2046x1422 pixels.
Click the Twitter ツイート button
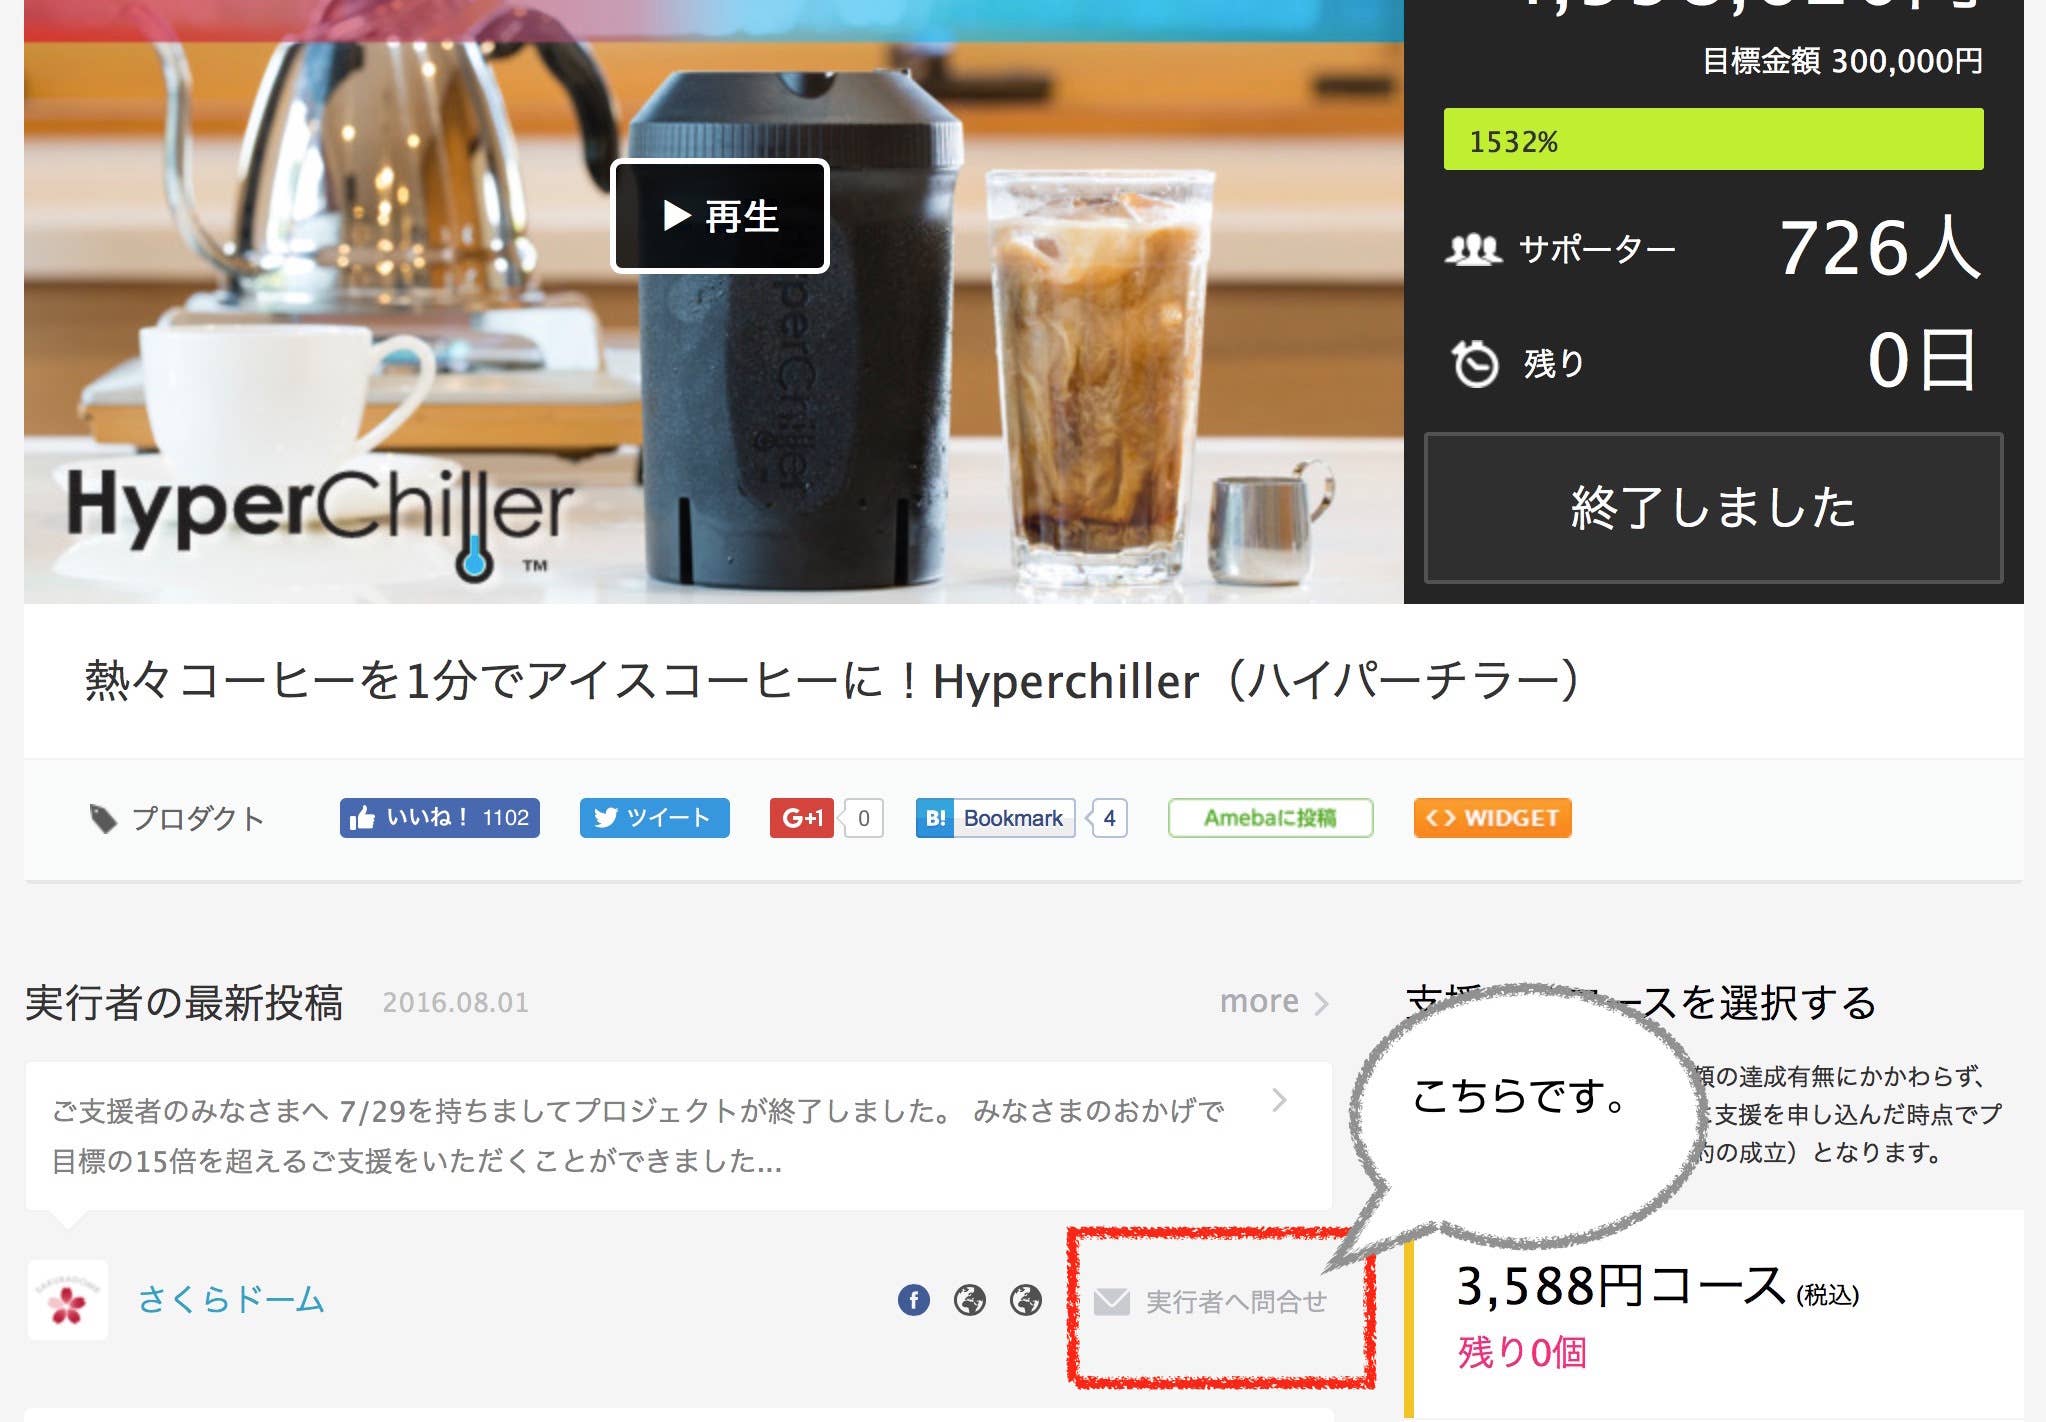coord(654,818)
